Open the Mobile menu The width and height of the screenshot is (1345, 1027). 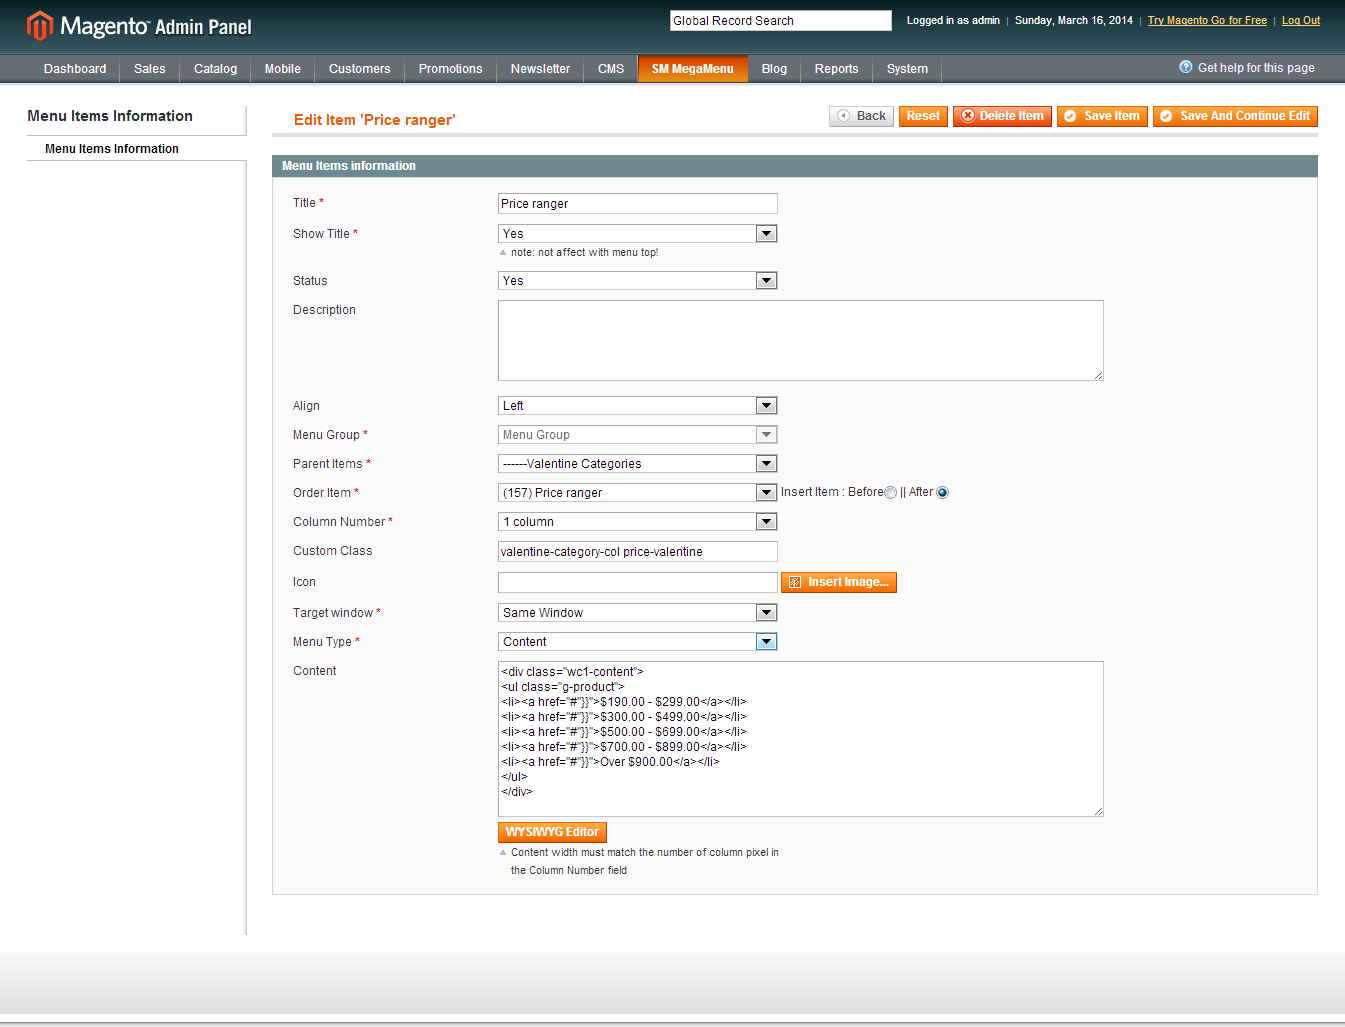(x=283, y=69)
